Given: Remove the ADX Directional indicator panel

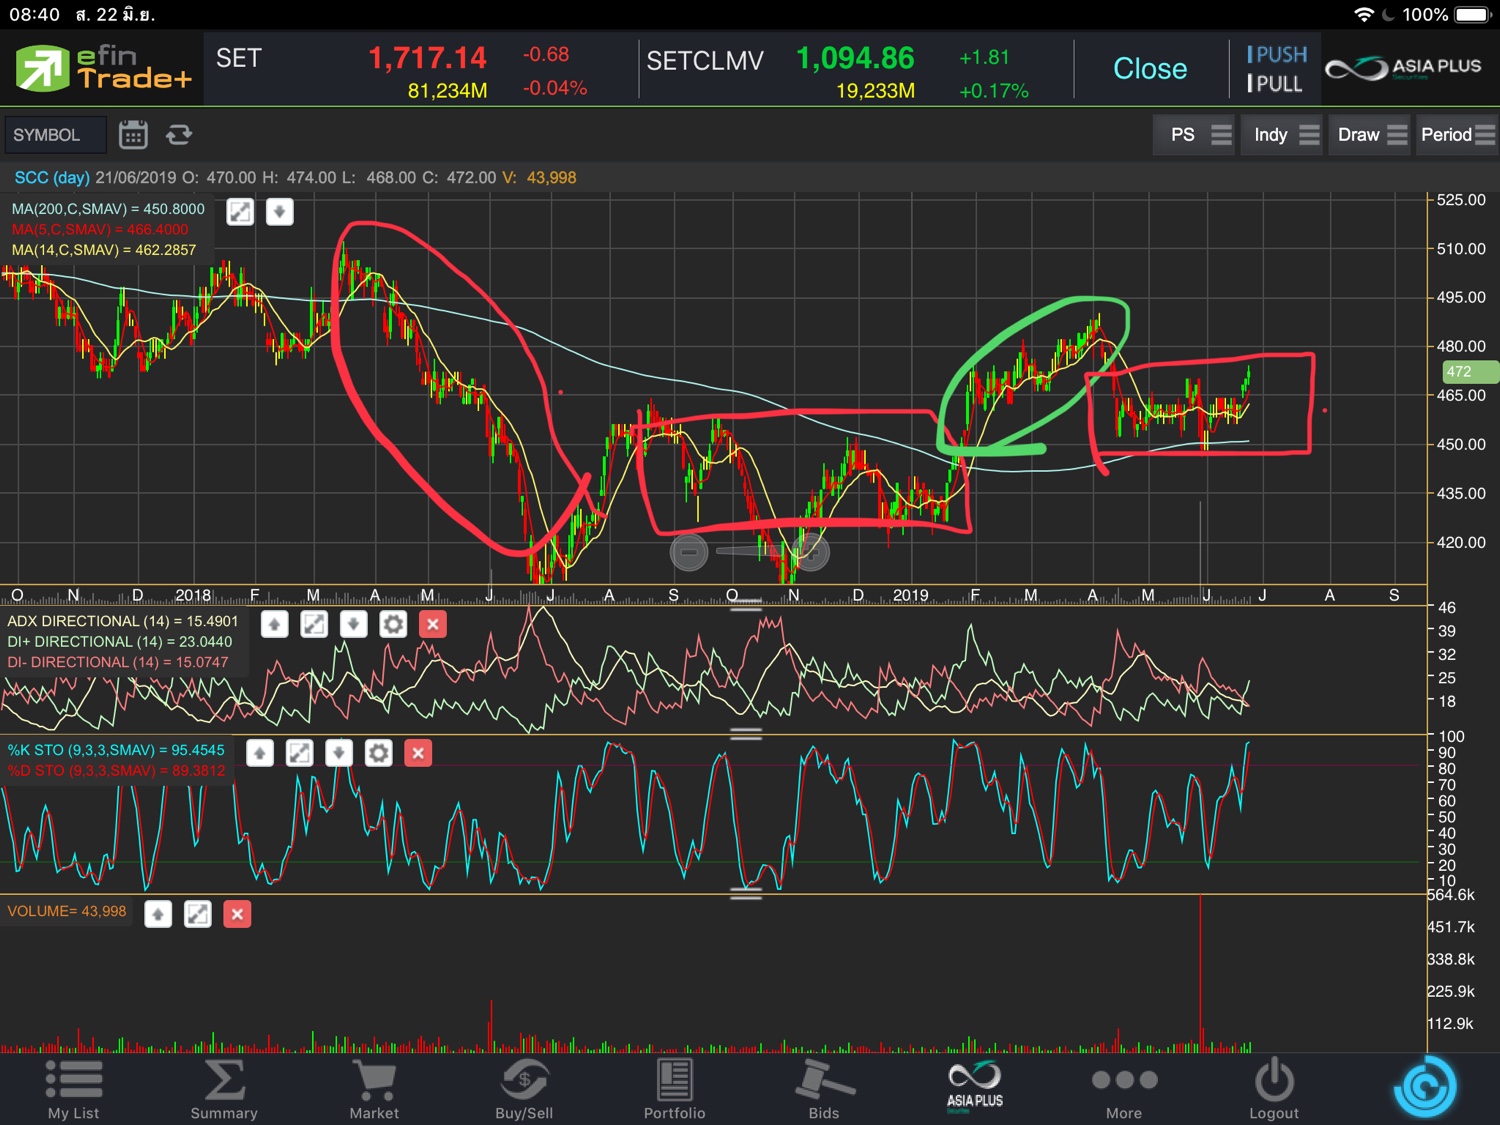Looking at the screenshot, I should click(x=432, y=625).
